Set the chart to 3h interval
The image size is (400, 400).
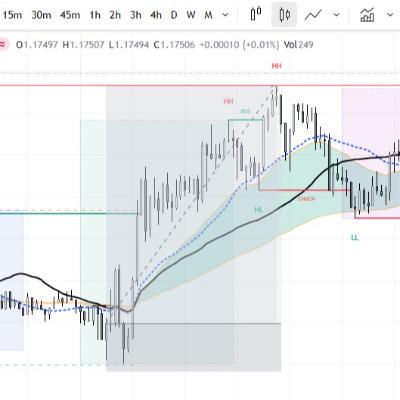tap(136, 15)
